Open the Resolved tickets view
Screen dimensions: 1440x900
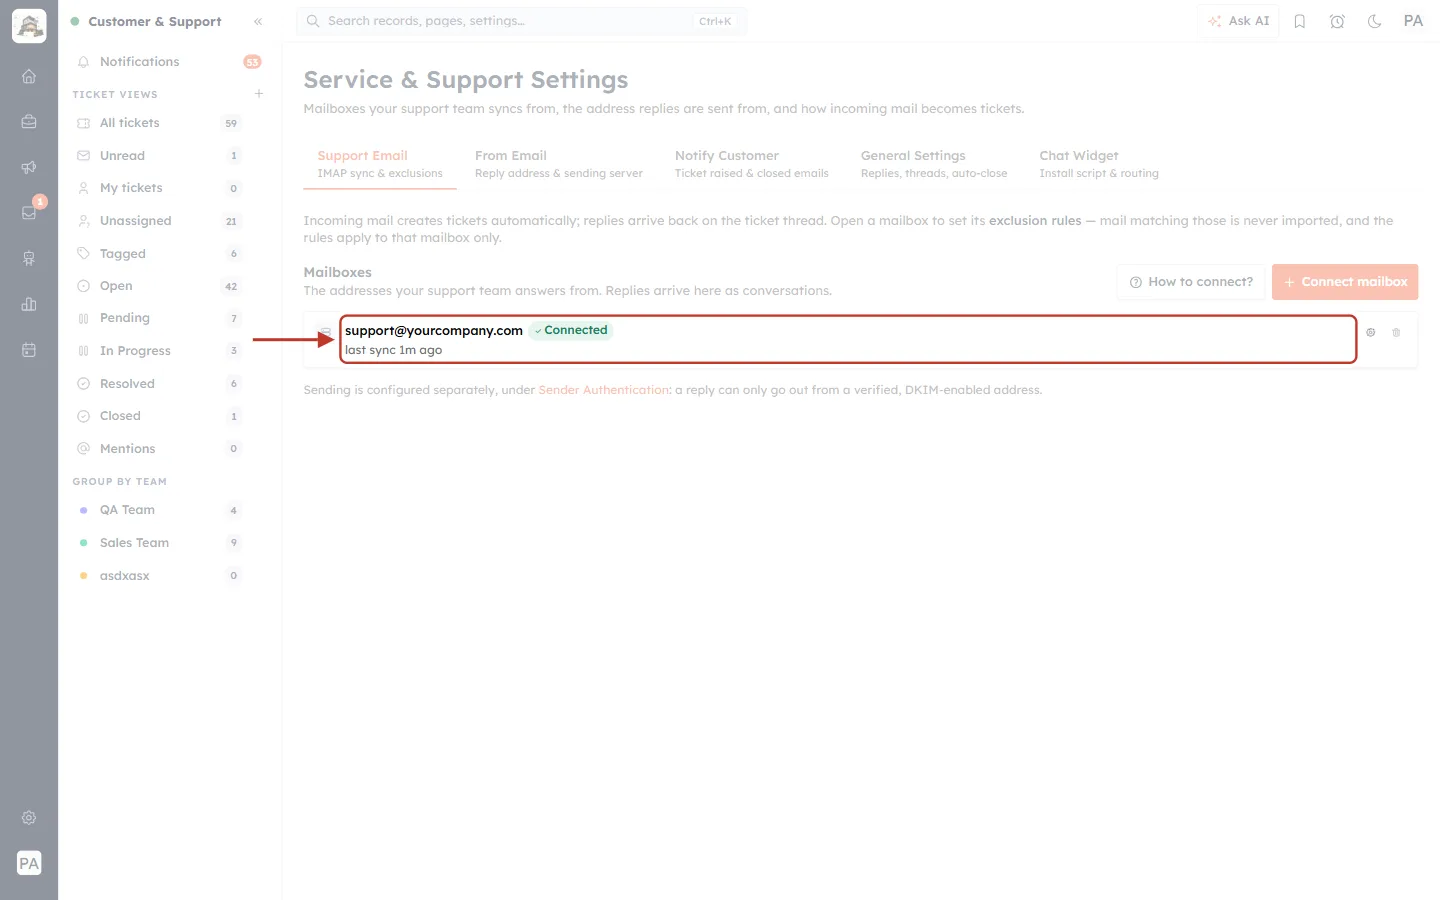160,384
